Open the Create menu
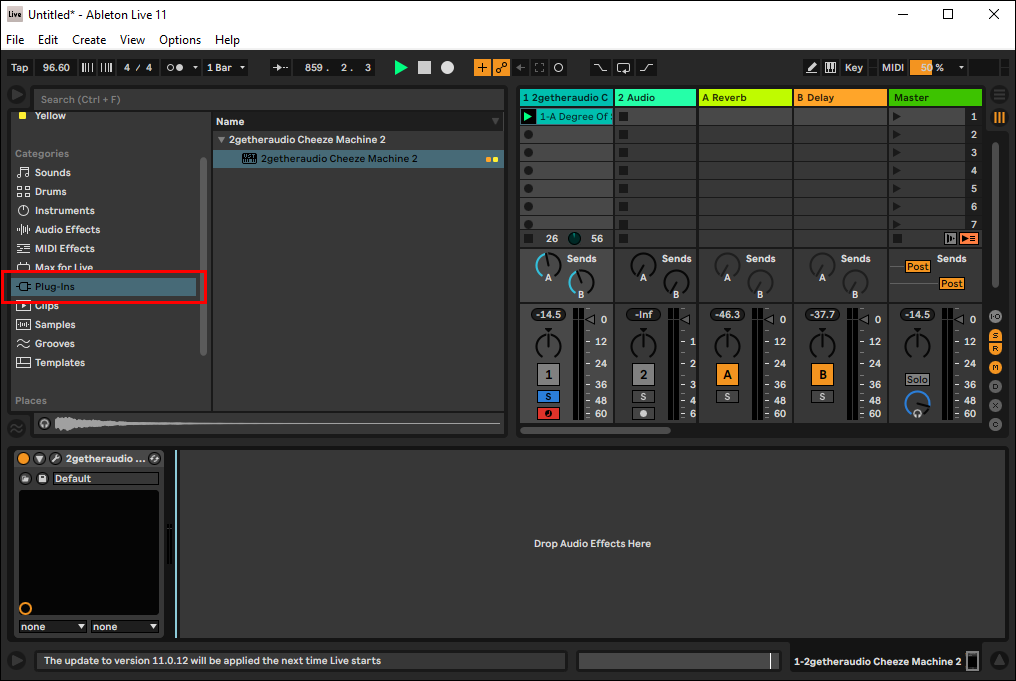Image resolution: width=1016 pixels, height=681 pixels. coord(89,40)
